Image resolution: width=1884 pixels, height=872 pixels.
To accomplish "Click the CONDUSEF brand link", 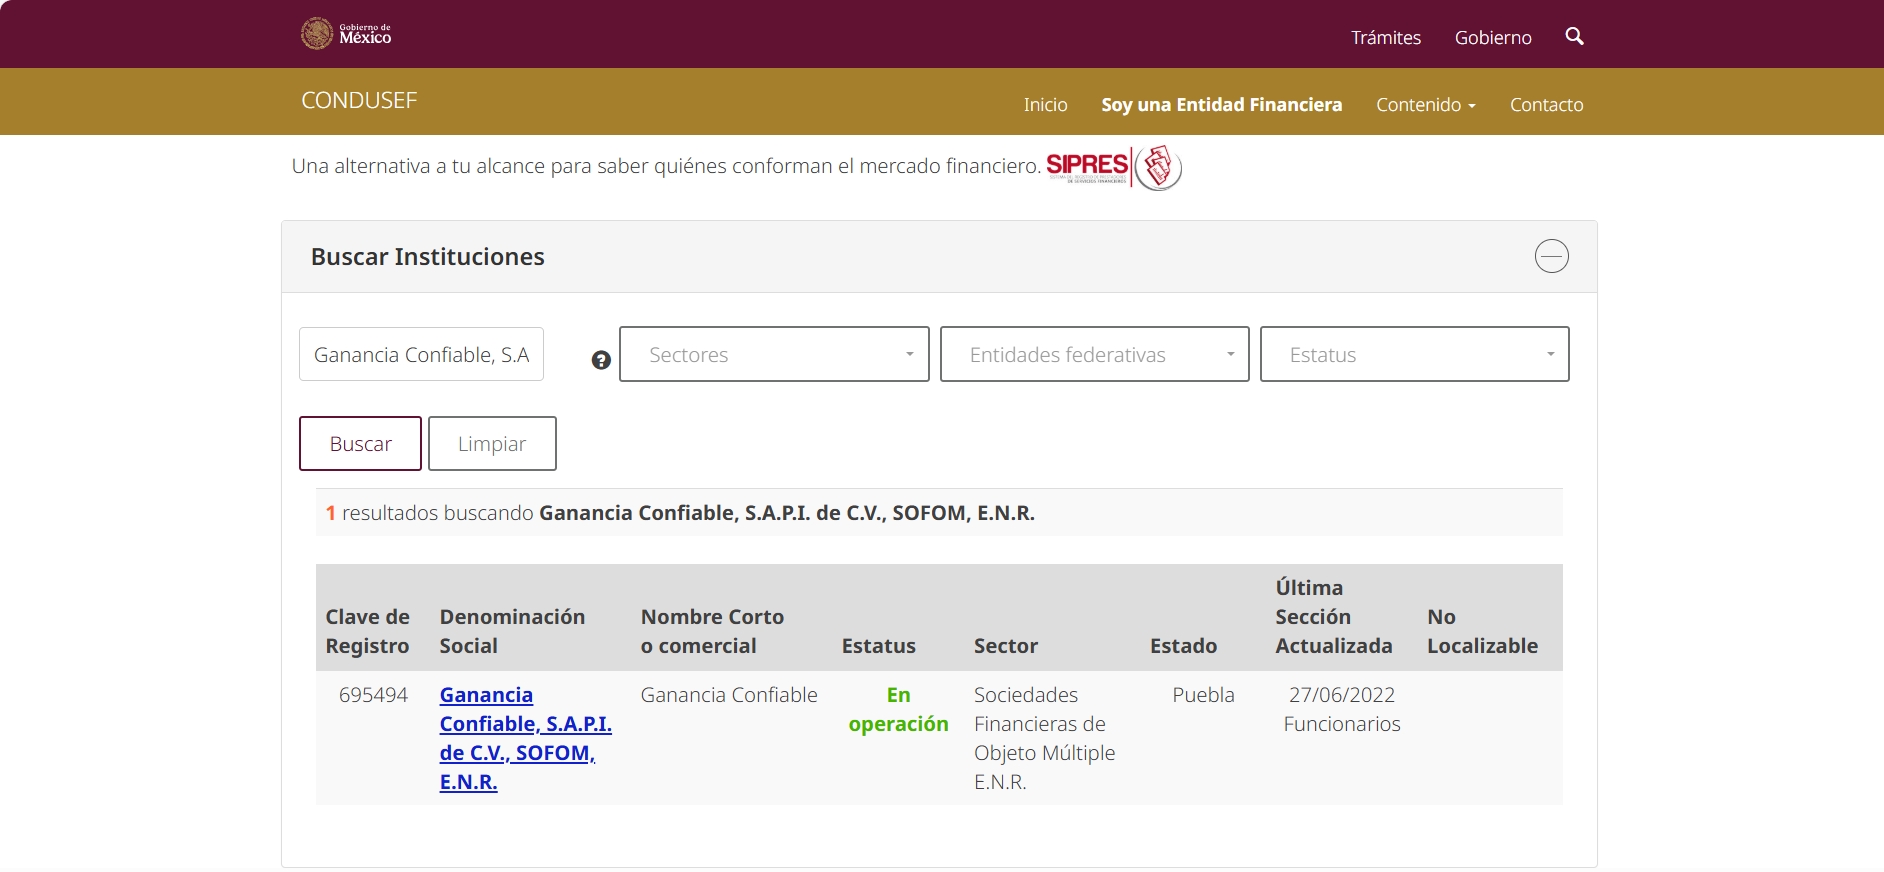I will [359, 100].
